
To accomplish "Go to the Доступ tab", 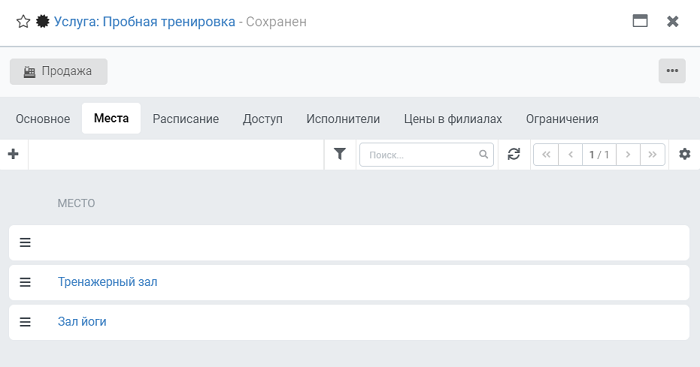I will click(262, 119).
